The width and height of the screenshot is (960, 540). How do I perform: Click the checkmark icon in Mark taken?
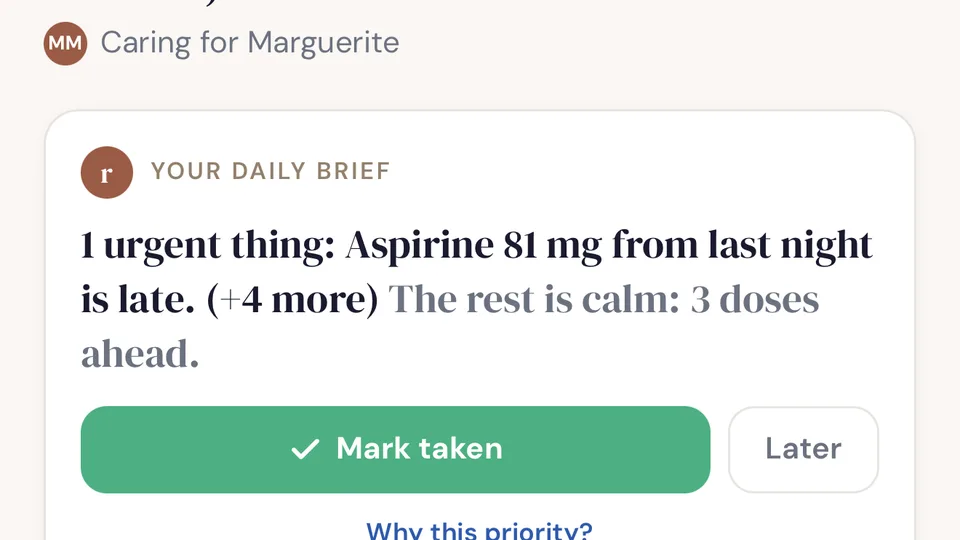point(305,449)
